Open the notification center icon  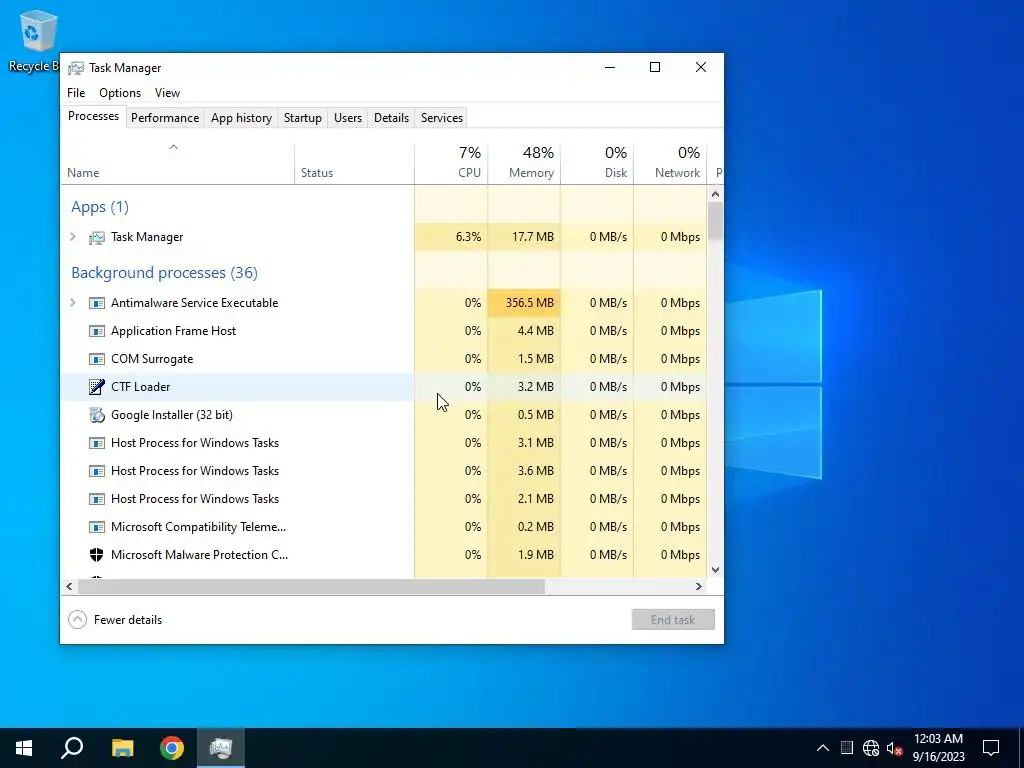[x=991, y=748]
